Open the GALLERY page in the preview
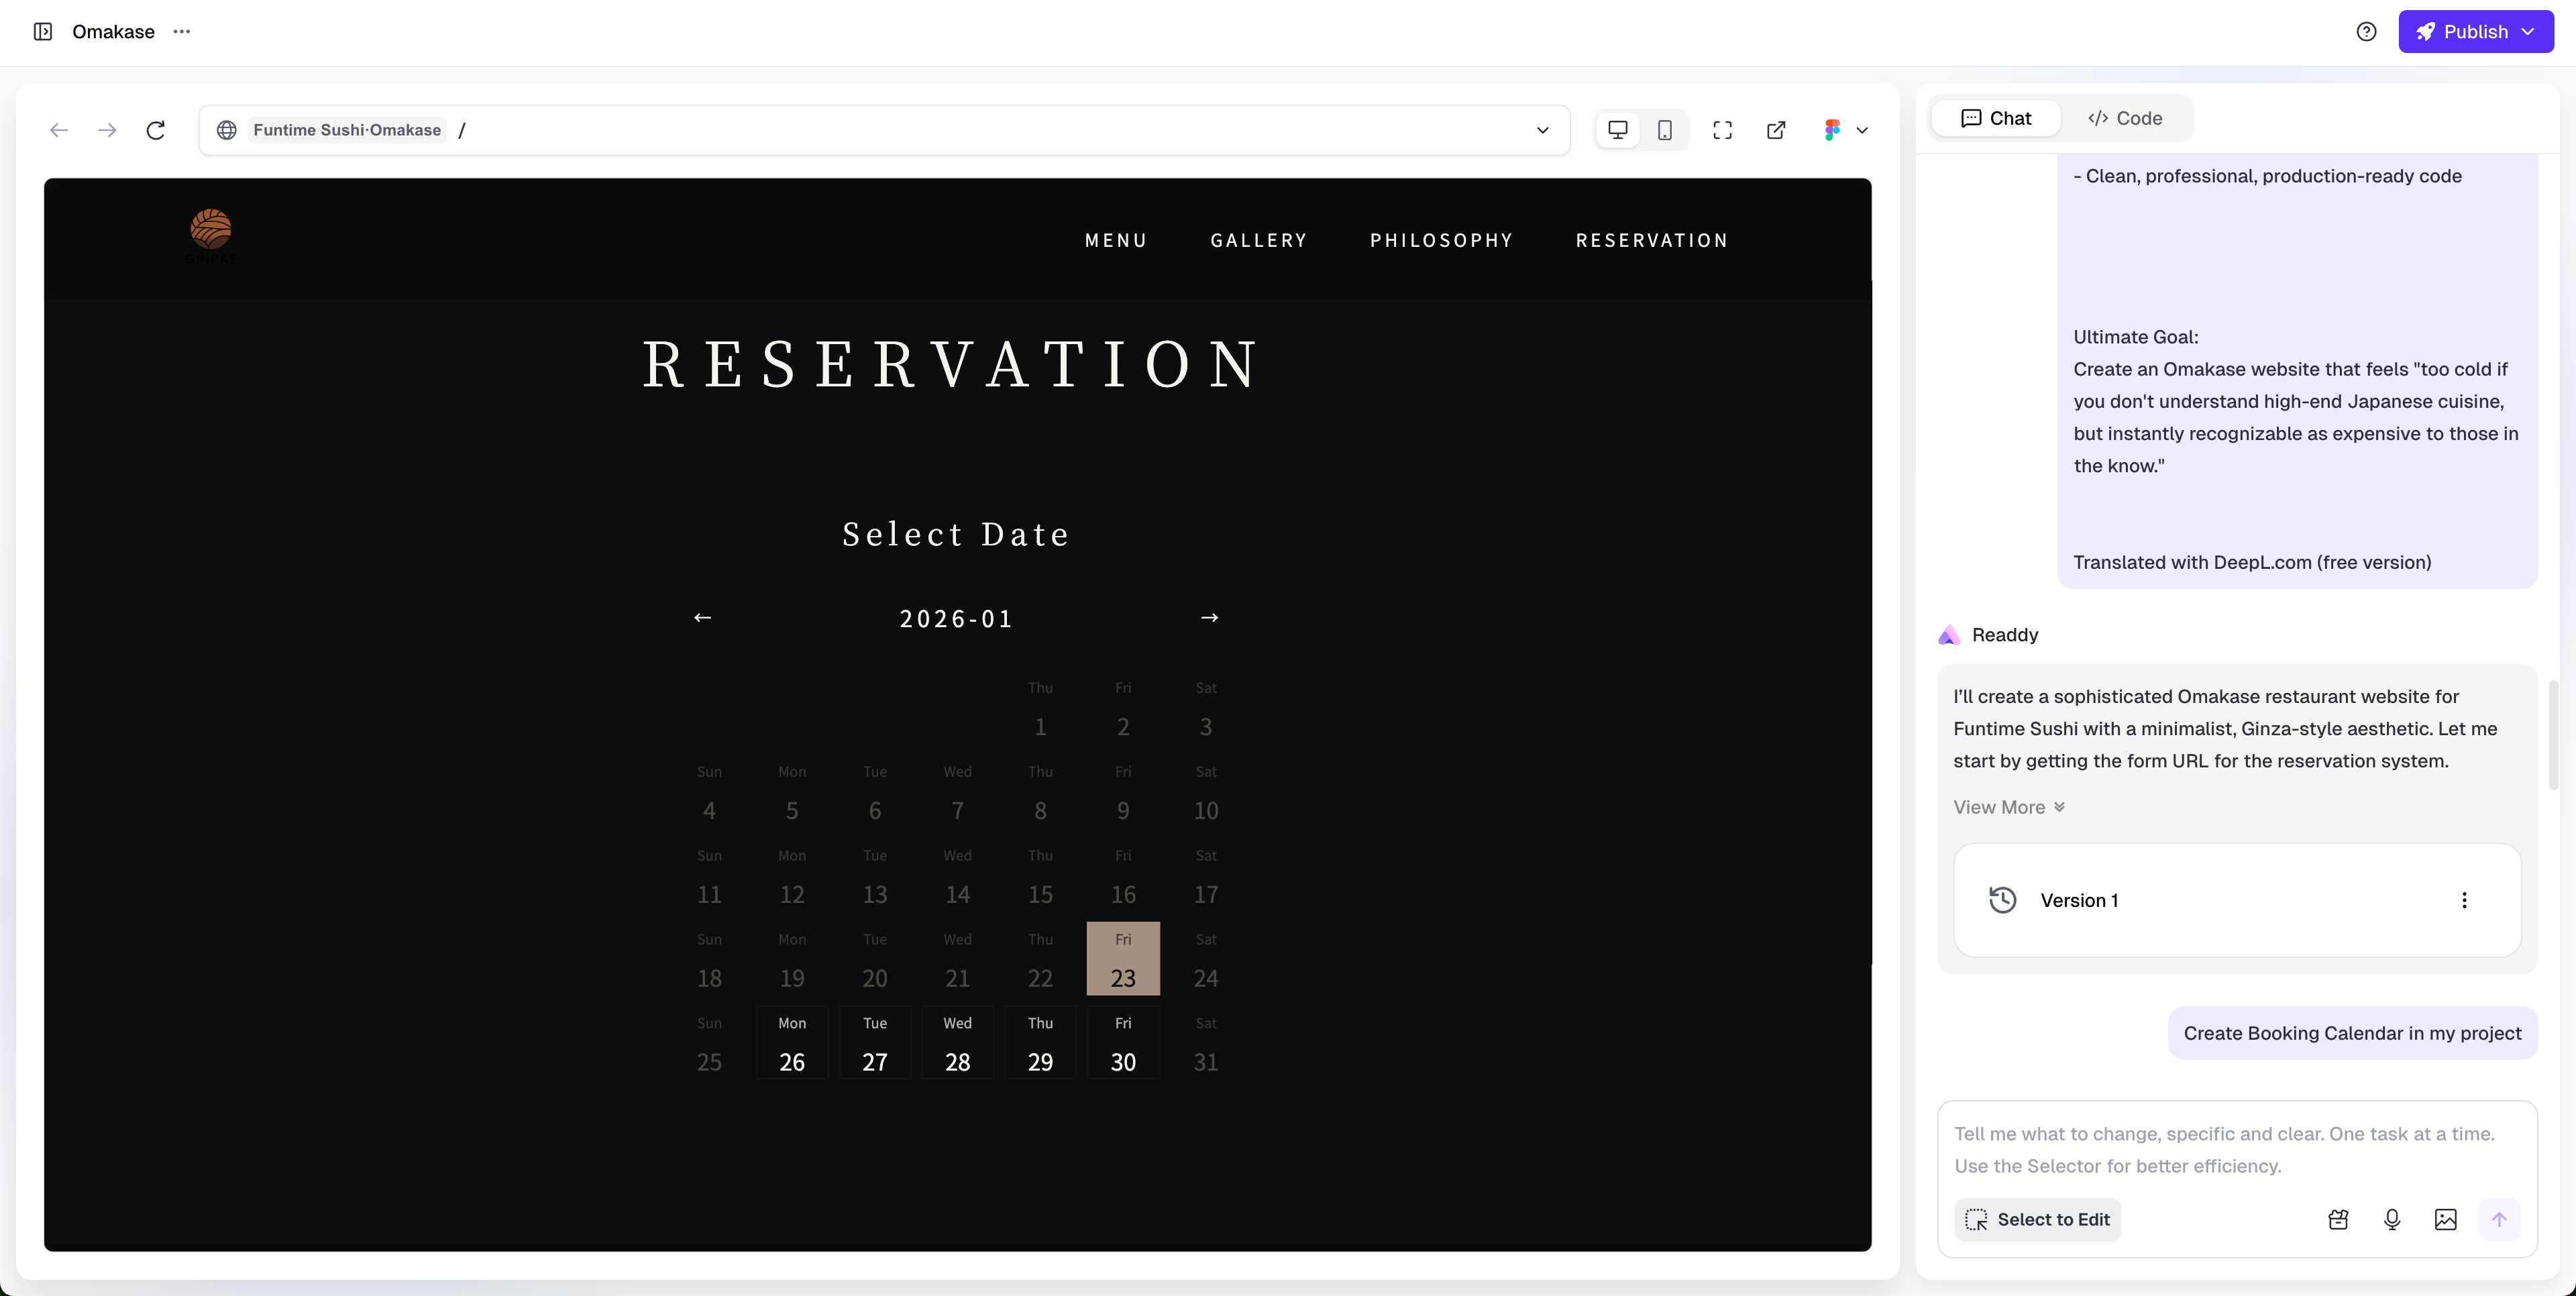Image resolution: width=2576 pixels, height=1296 pixels. (1259, 240)
